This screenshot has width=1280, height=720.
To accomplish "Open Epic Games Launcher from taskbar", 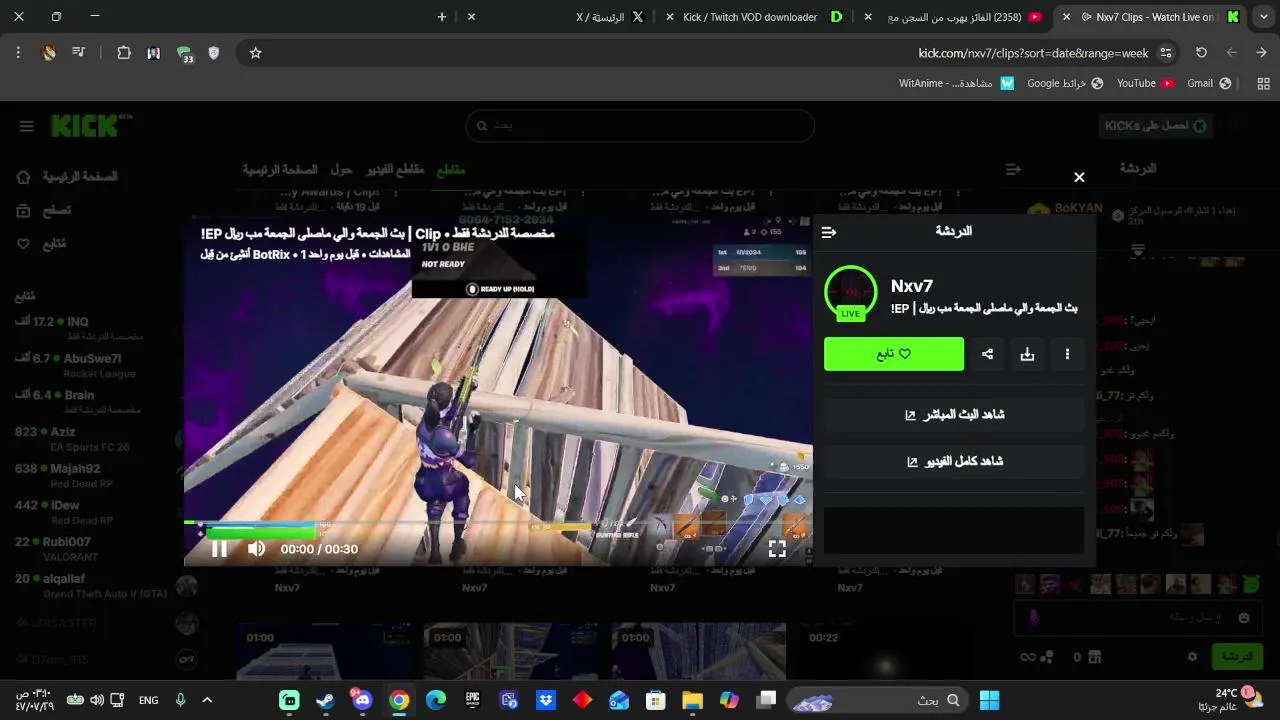I will click(x=472, y=700).
